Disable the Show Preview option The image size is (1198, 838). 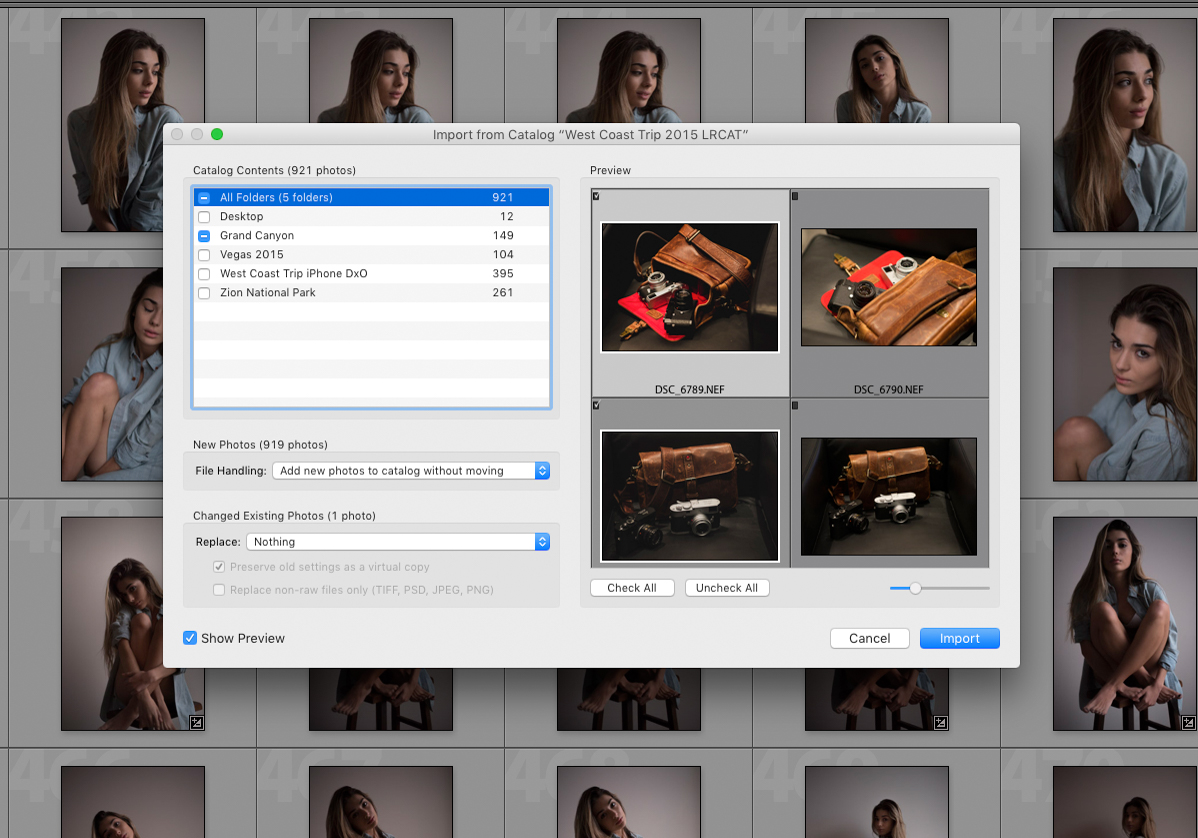(x=190, y=637)
